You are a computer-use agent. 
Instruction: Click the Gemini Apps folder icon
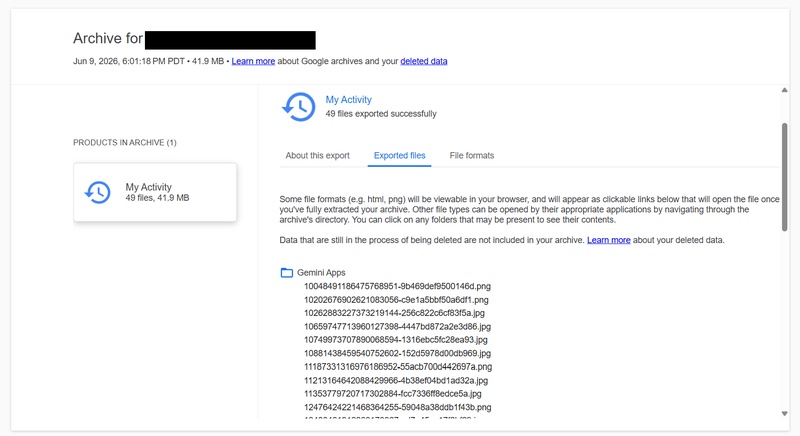[287, 273]
